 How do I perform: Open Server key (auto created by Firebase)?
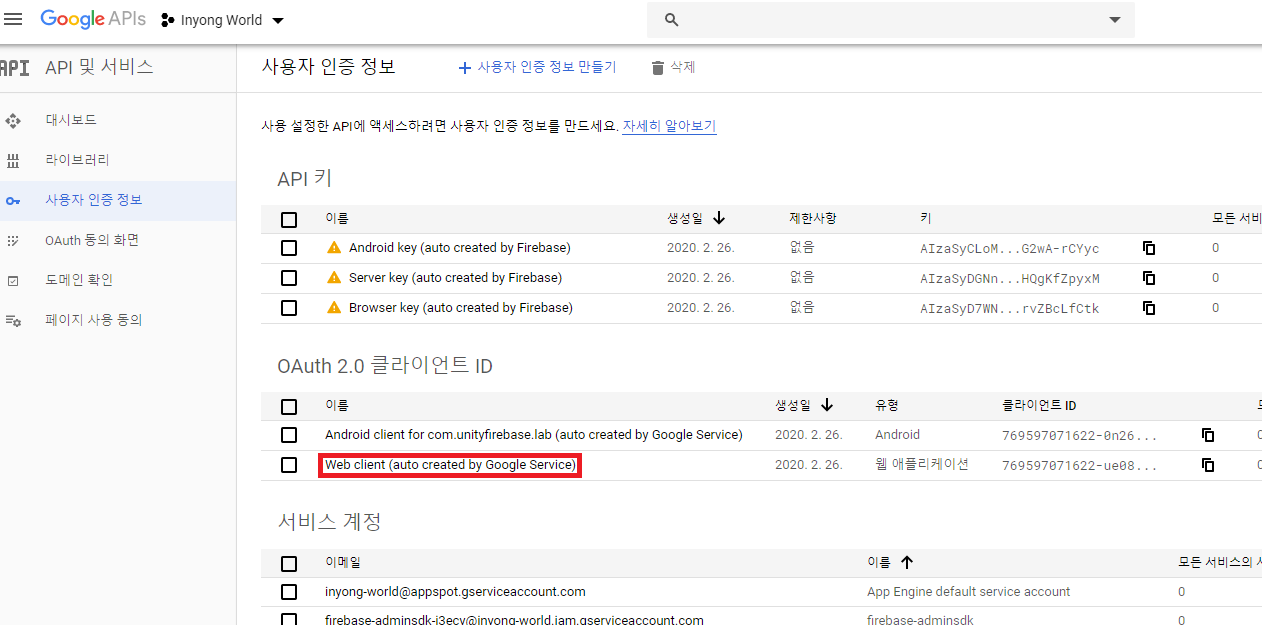456,278
